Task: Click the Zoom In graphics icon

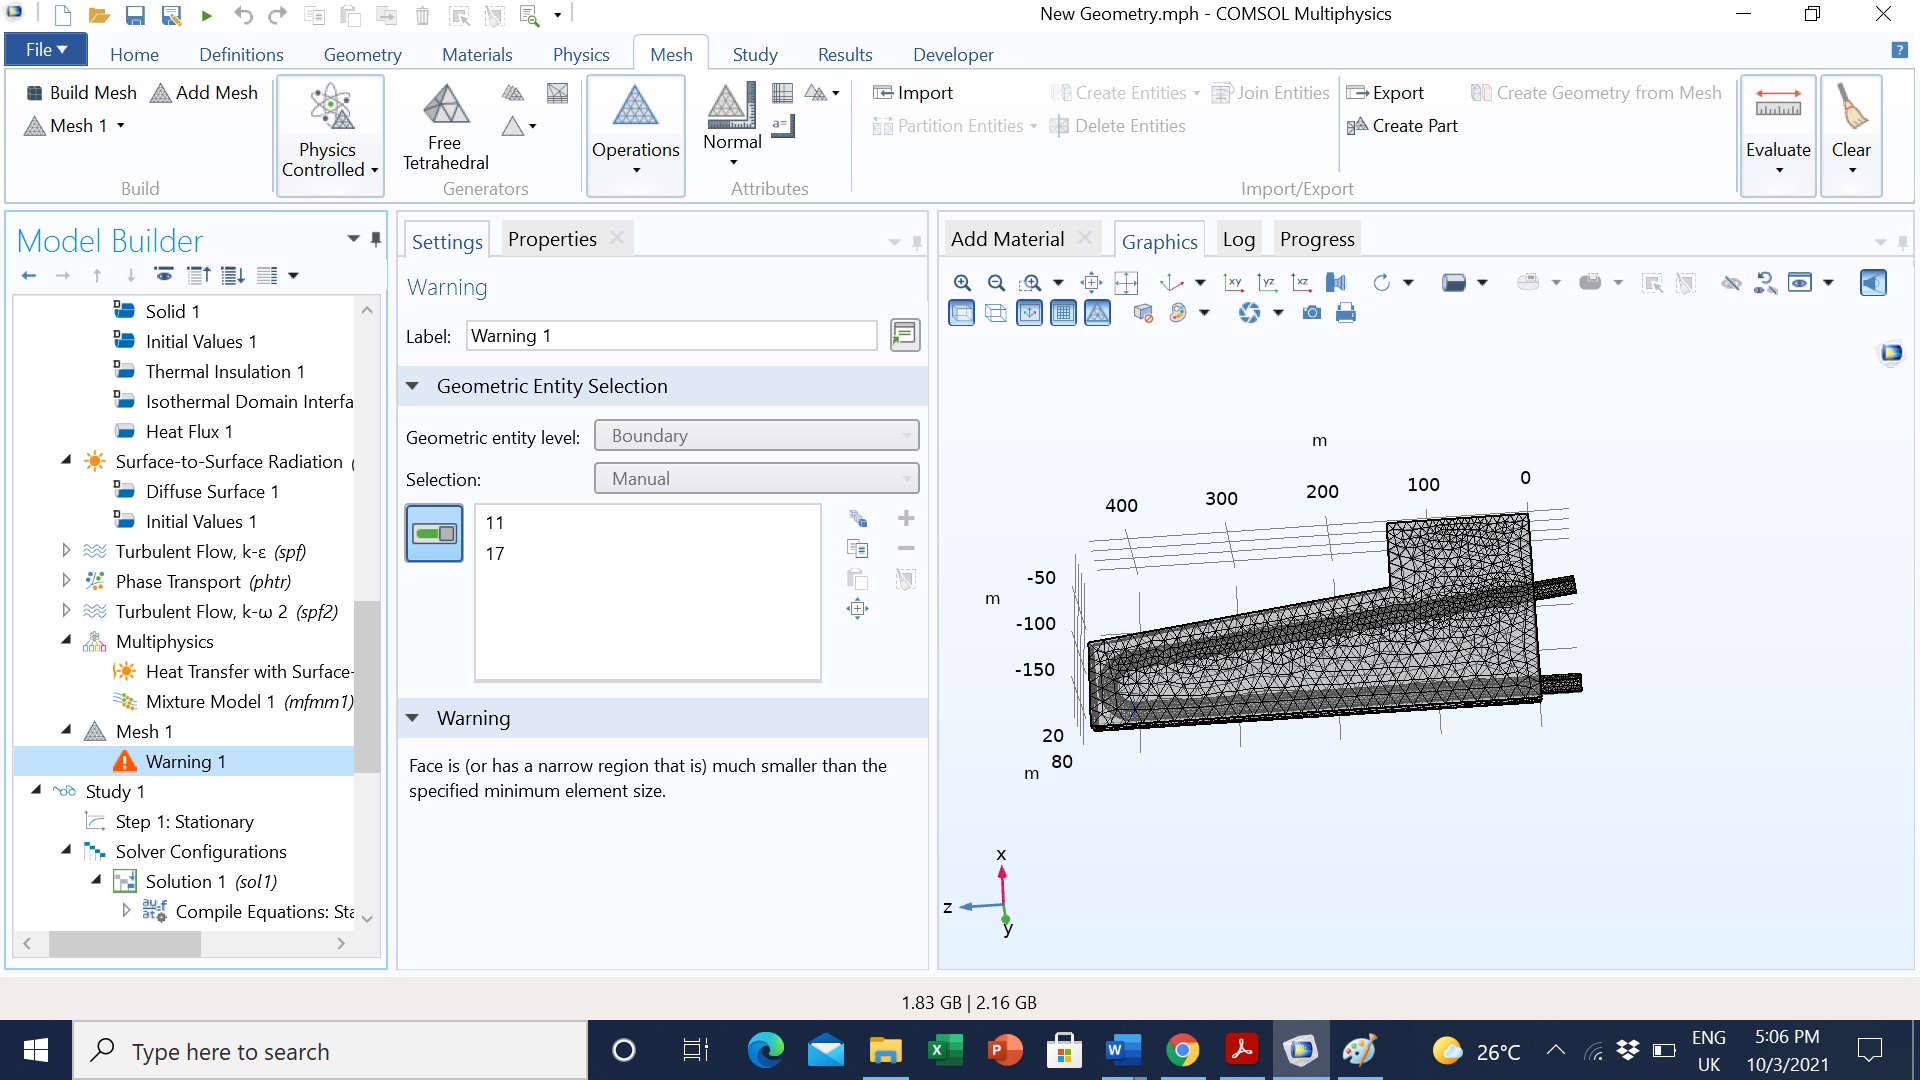Action: tap(962, 283)
